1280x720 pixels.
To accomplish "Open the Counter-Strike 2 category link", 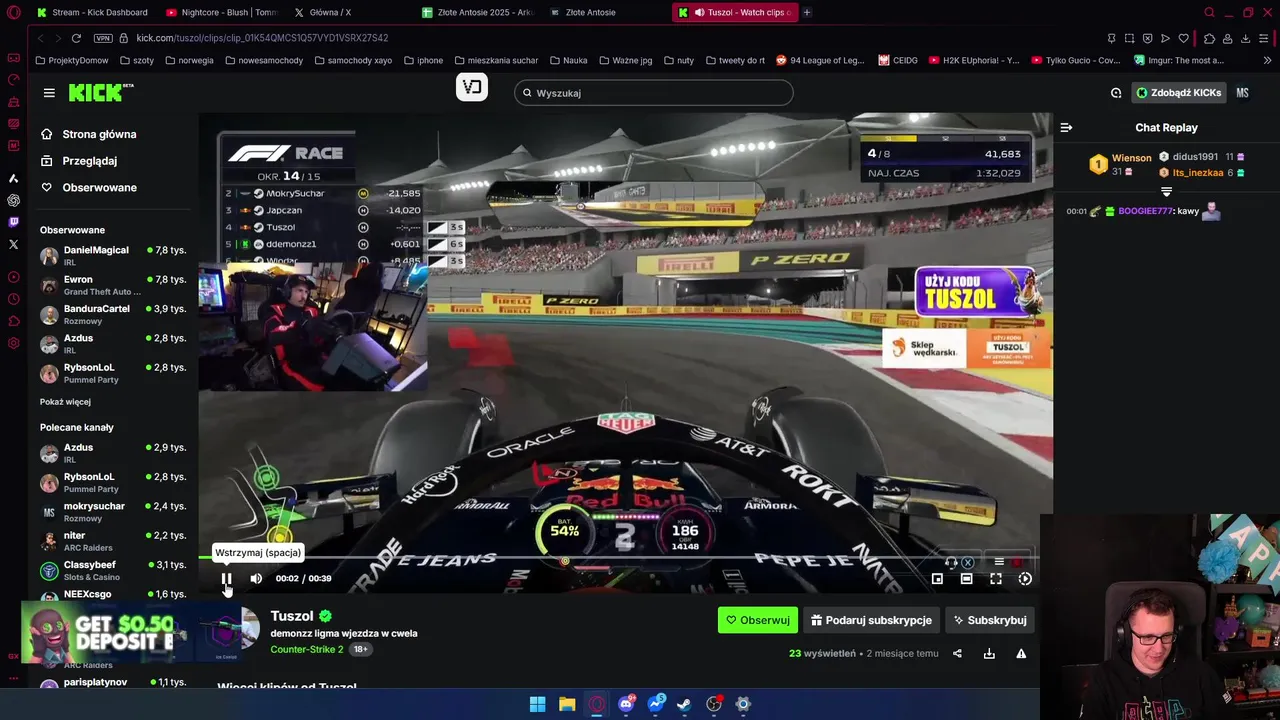I will (x=306, y=649).
